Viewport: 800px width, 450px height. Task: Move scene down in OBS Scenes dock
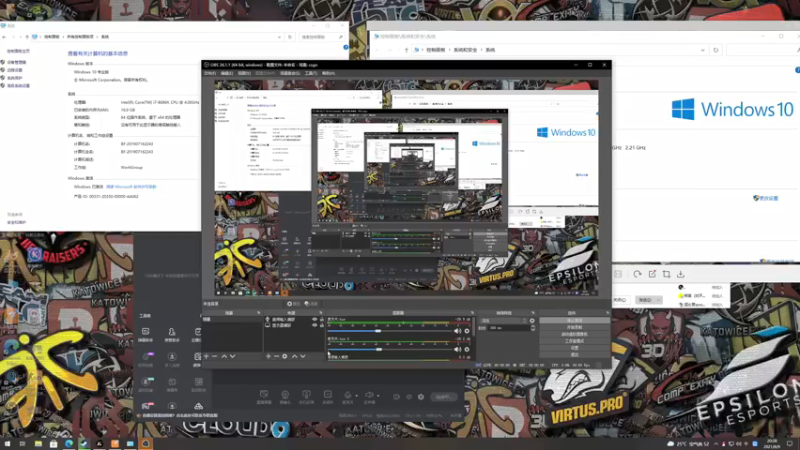pos(232,356)
